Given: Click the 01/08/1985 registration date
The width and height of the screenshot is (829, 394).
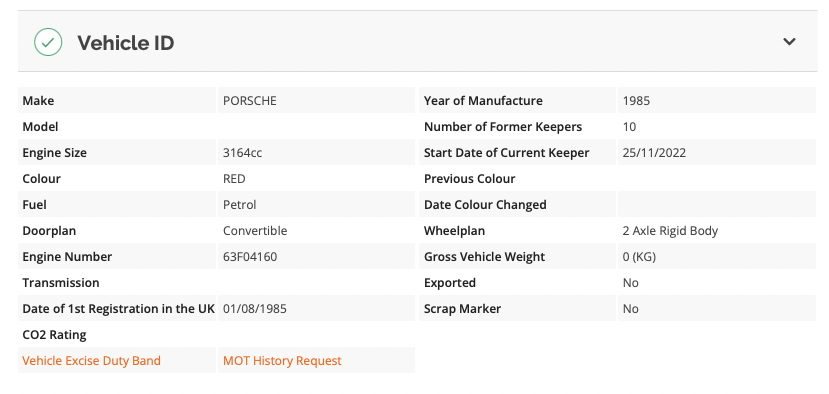Looking at the screenshot, I should coord(255,309).
